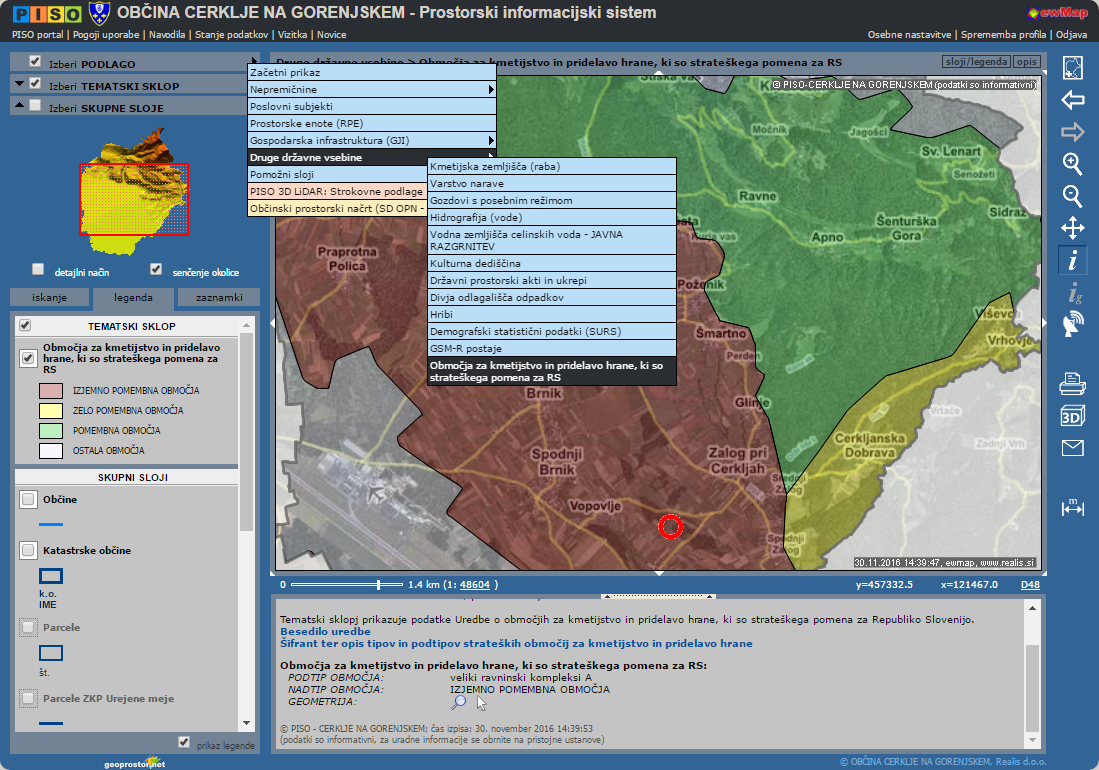Switch to the iskanje tab
The image size is (1099, 770).
tap(49, 297)
